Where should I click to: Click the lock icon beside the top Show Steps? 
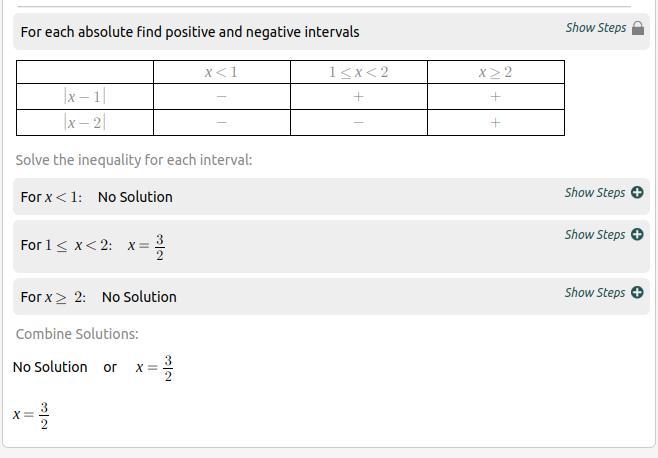(638, 28)
